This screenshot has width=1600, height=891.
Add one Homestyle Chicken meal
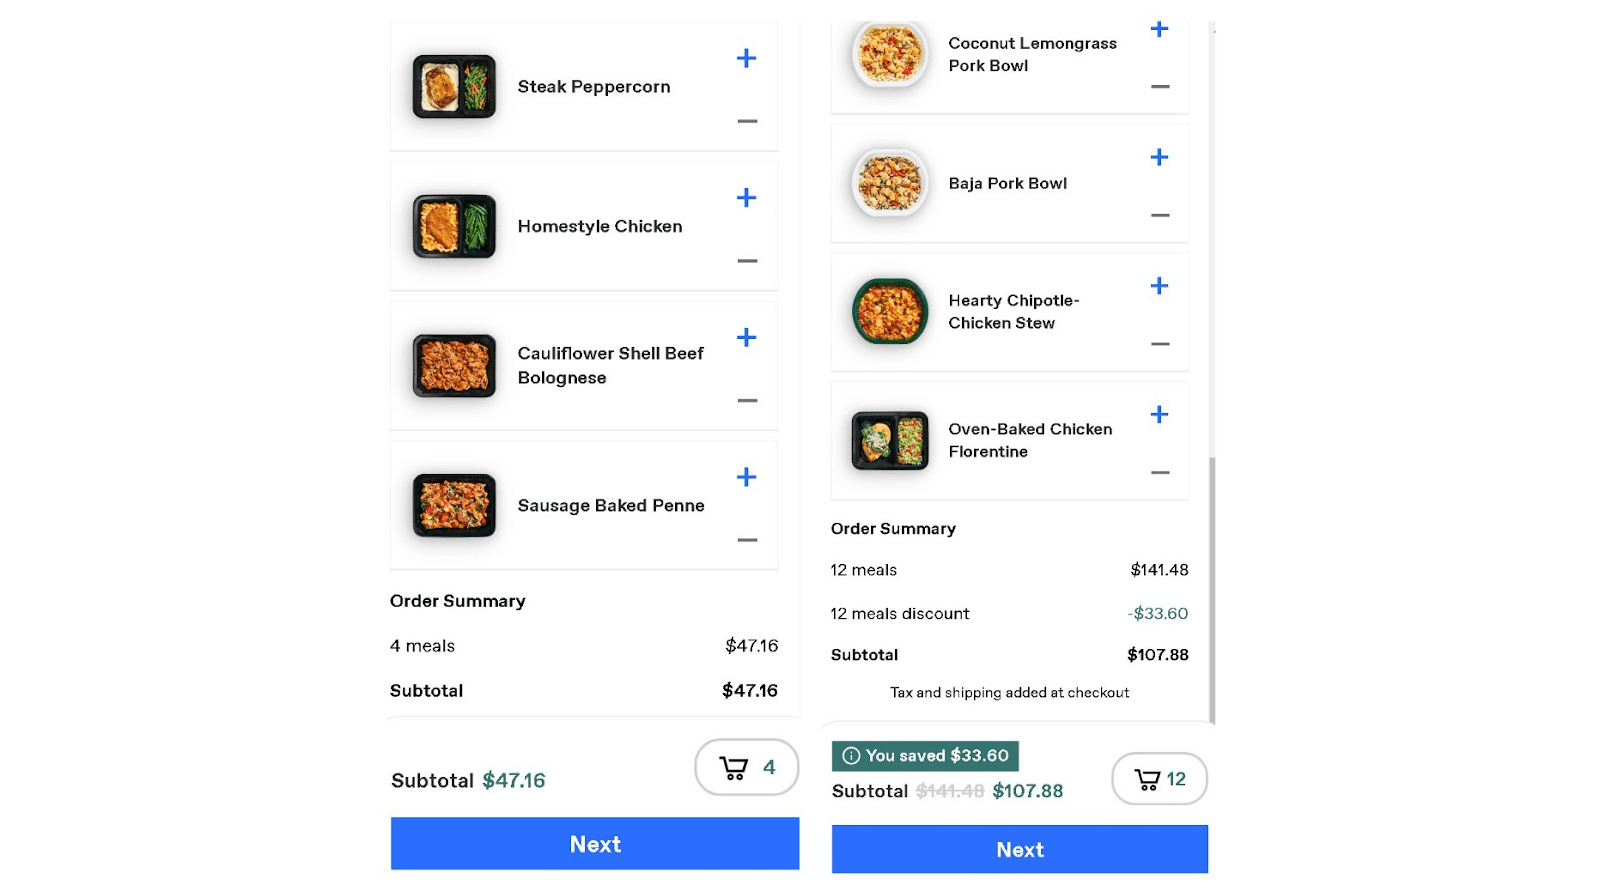click(x=746, y=198)
